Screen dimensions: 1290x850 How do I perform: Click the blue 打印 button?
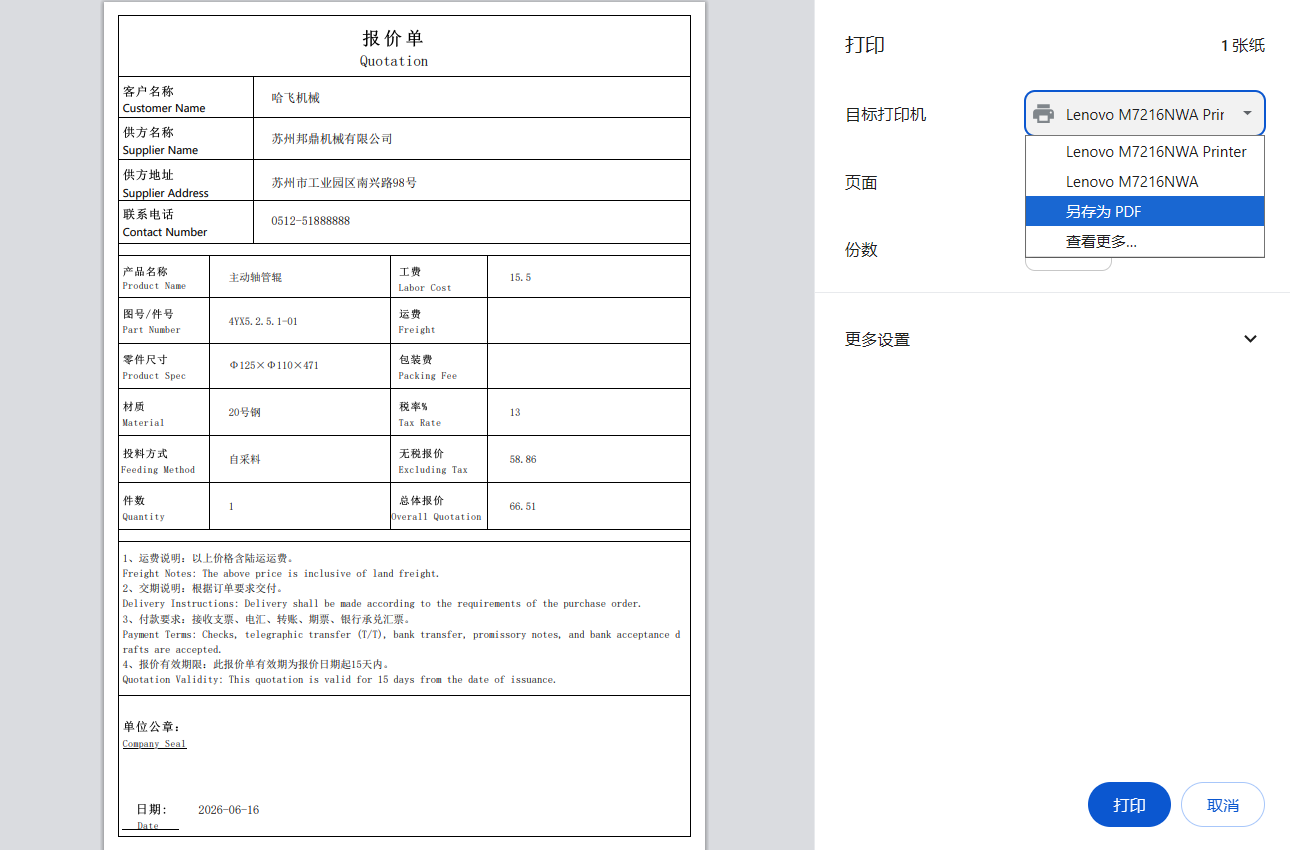[1129, 805]
